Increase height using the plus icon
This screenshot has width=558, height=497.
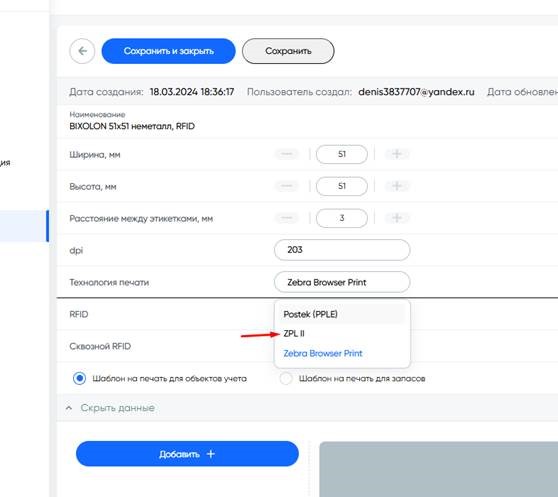[x=397, y=186]
